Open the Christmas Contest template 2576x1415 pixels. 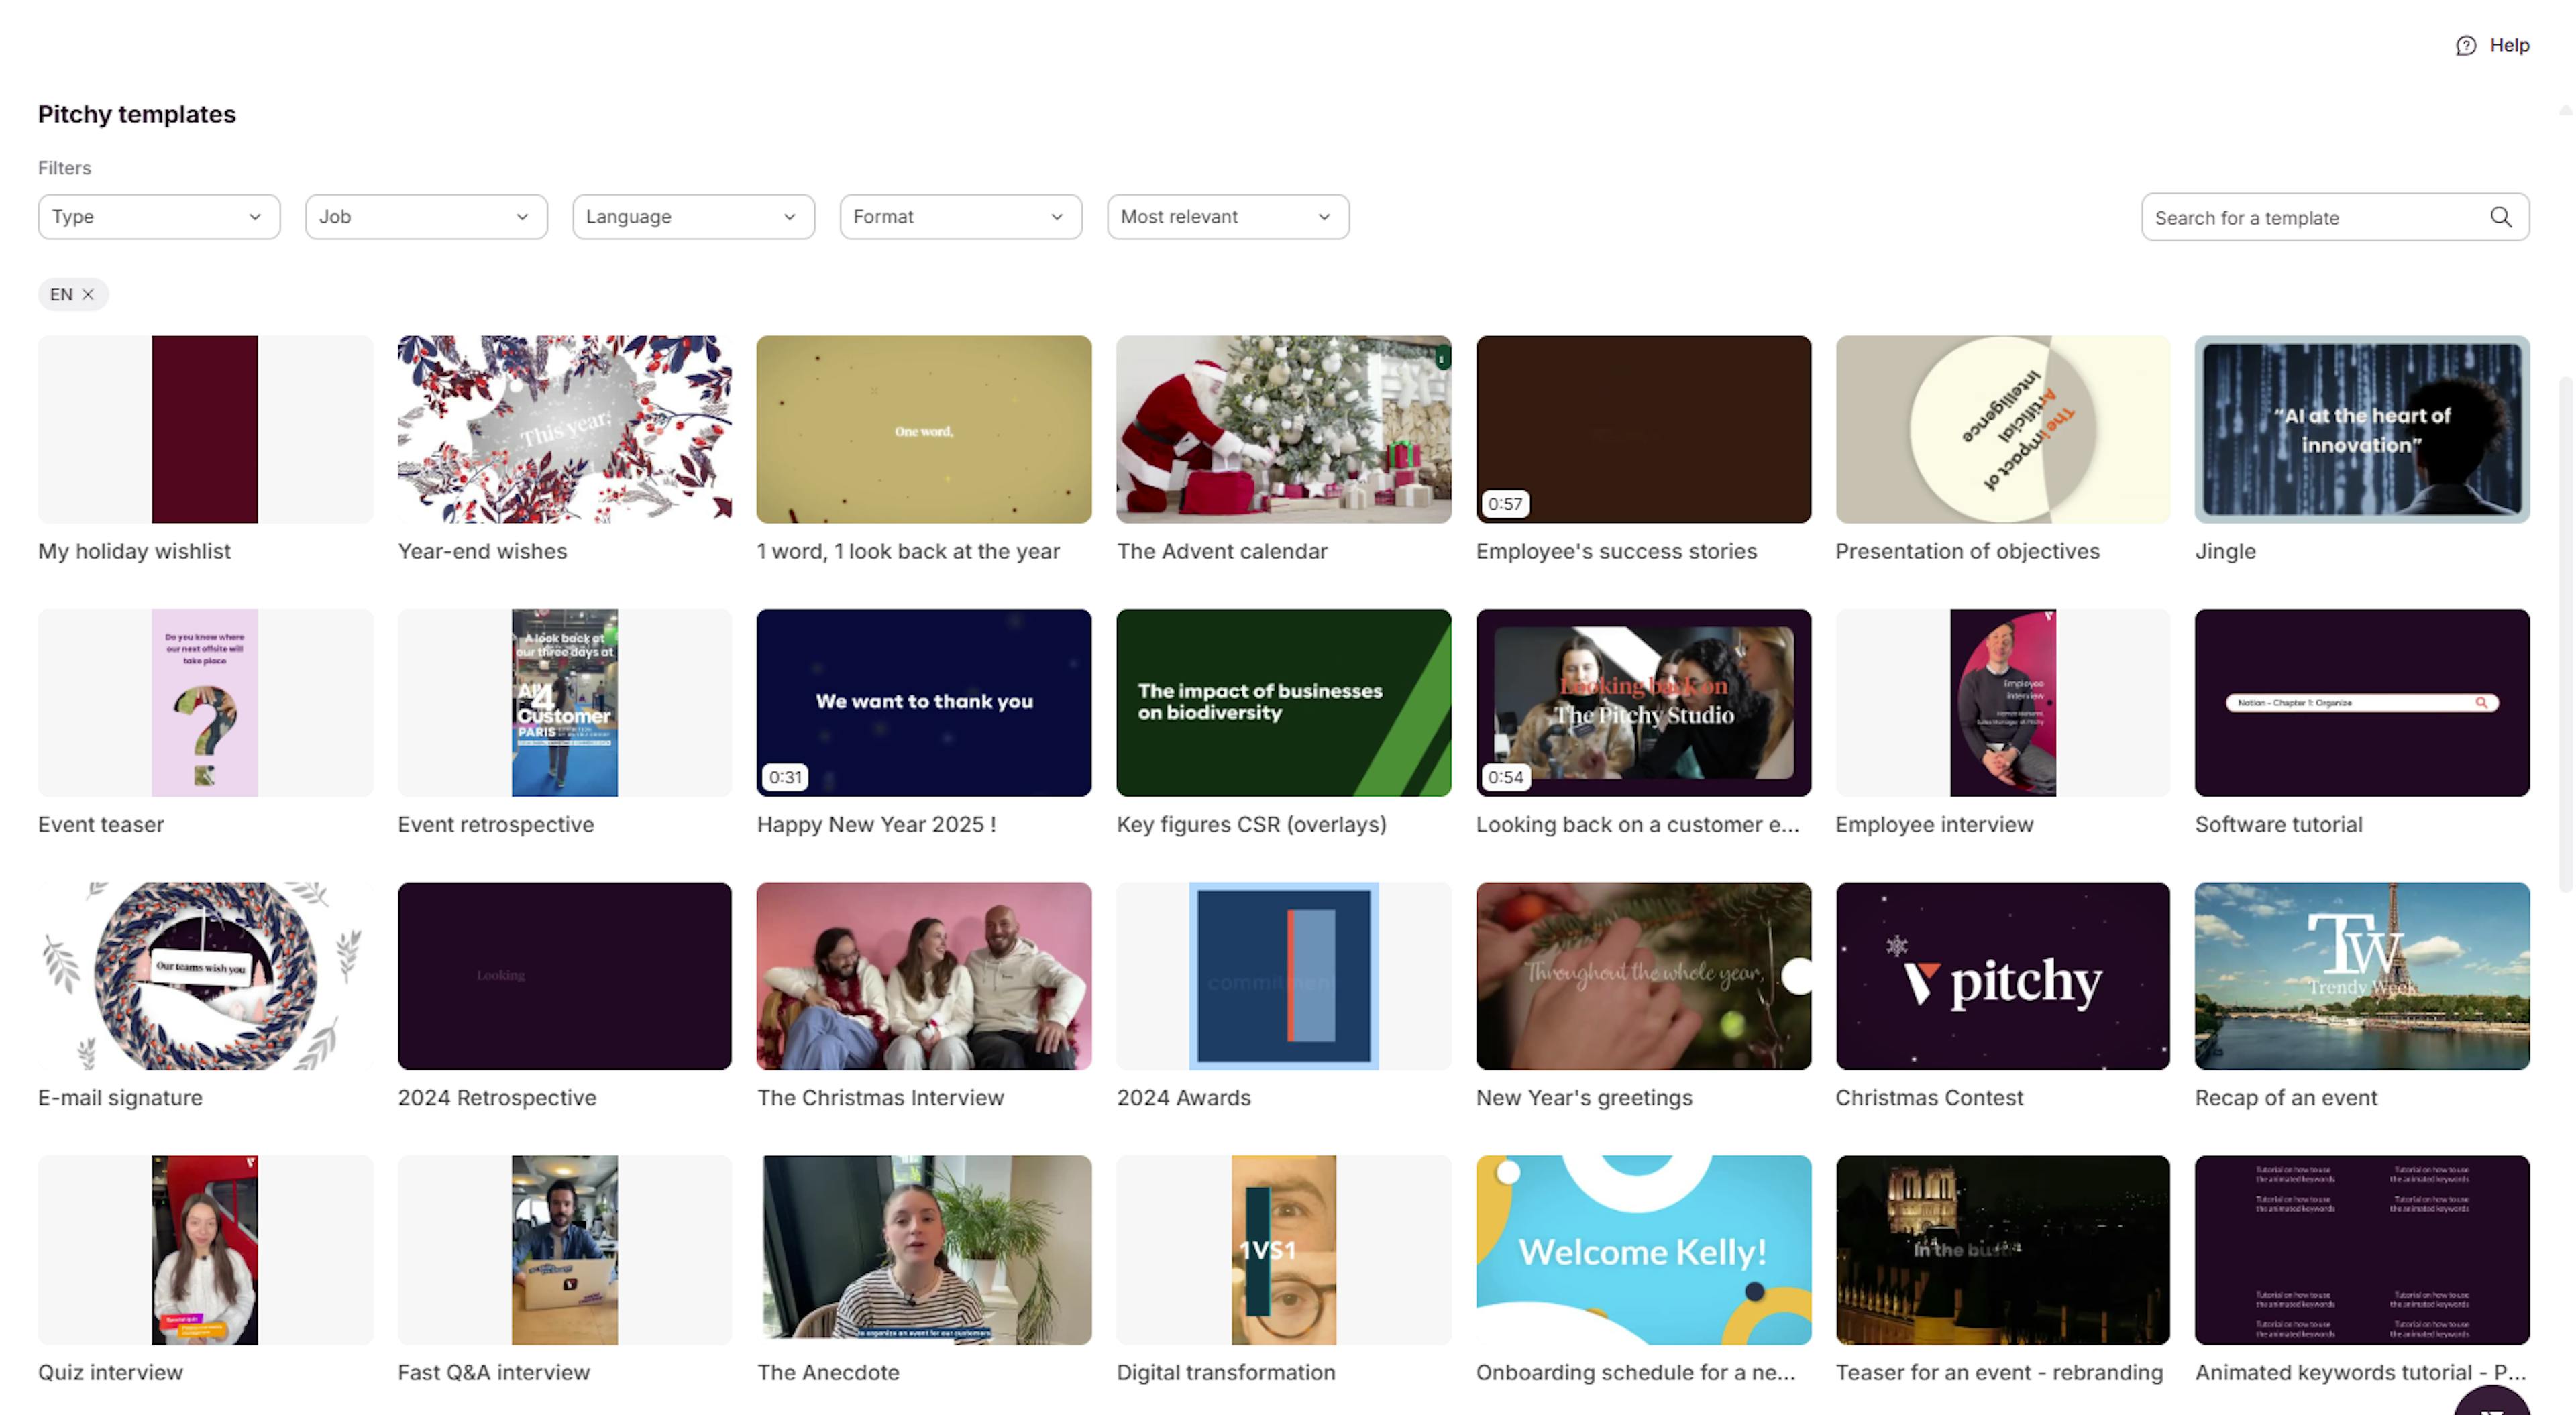tap(2002, 975)
